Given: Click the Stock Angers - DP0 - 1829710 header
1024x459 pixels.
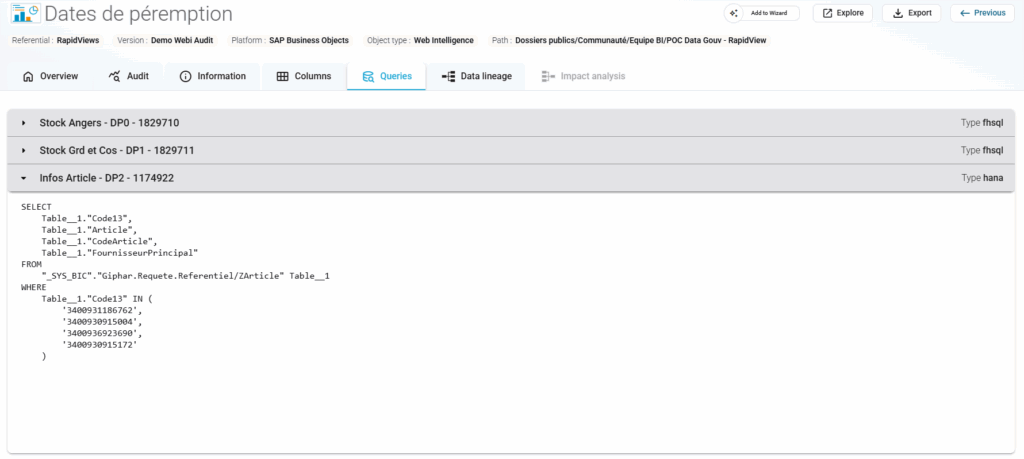Looking at the screenshot, I should [x=511, y=123].
